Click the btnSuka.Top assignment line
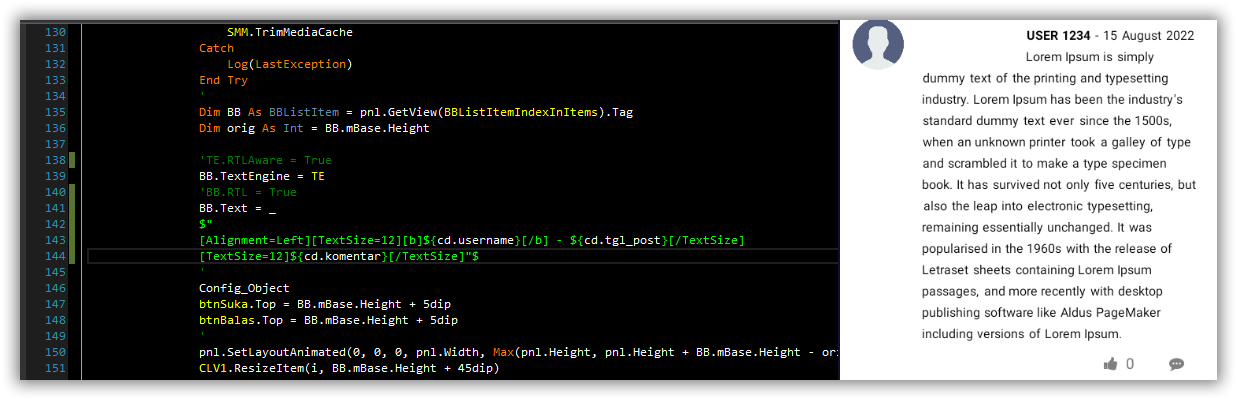Screen dimensions: 1237x400 coord(328,304)
